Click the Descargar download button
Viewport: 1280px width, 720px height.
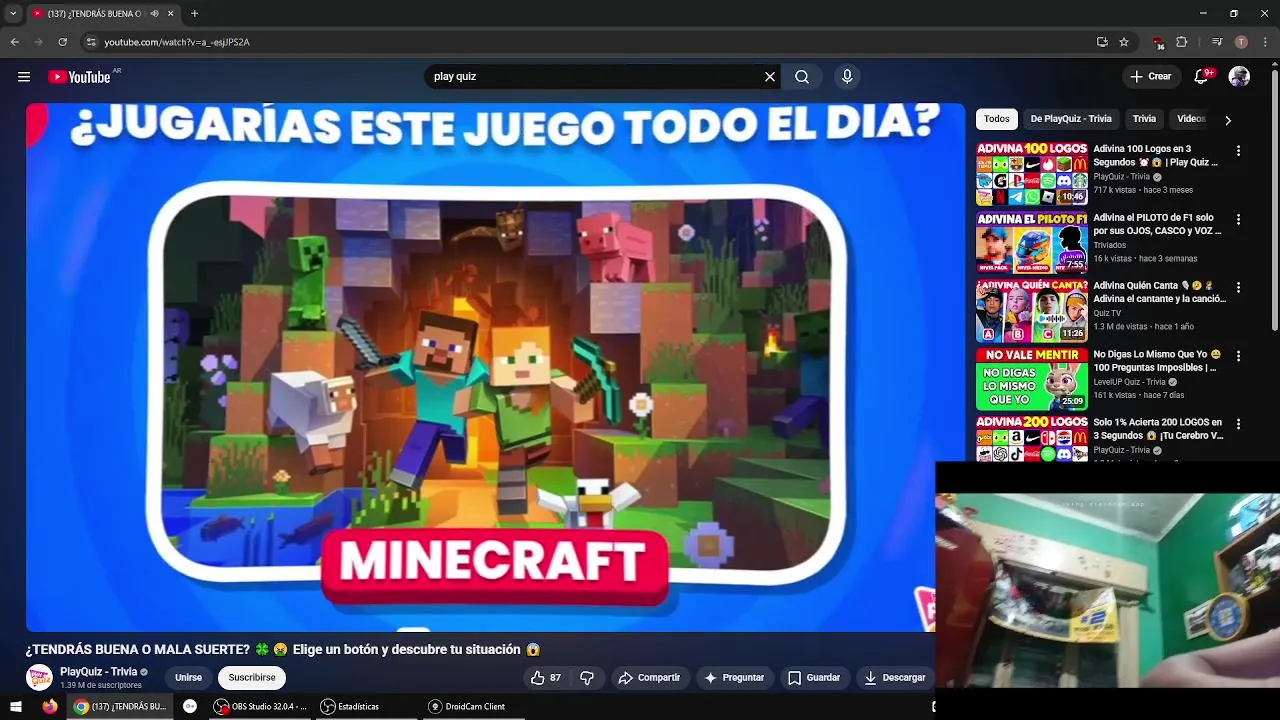[x=895, y=678]
